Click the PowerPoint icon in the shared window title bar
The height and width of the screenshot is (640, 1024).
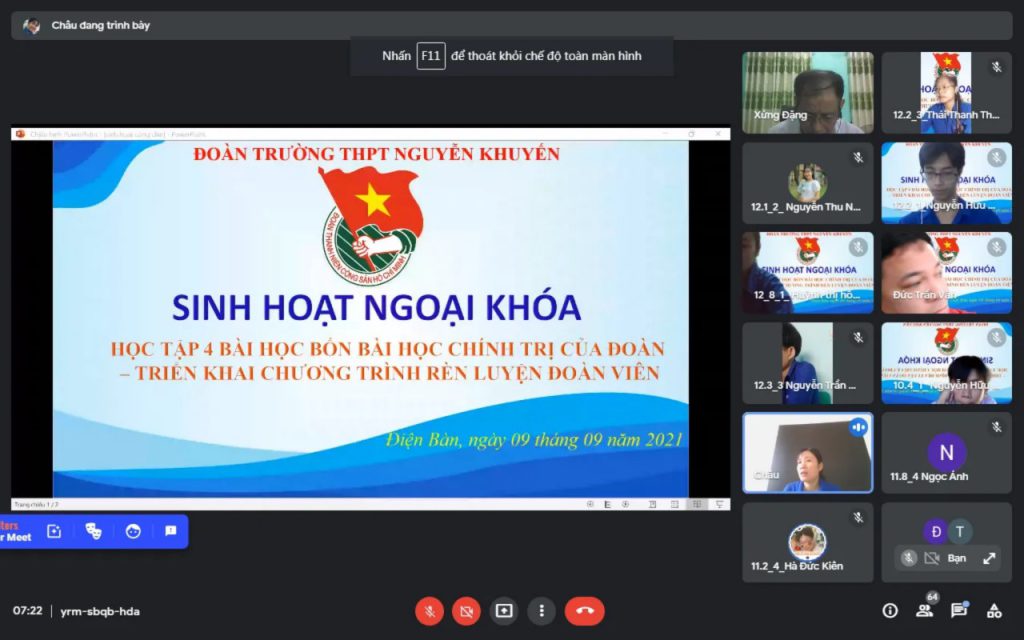[x=20, y=134]
